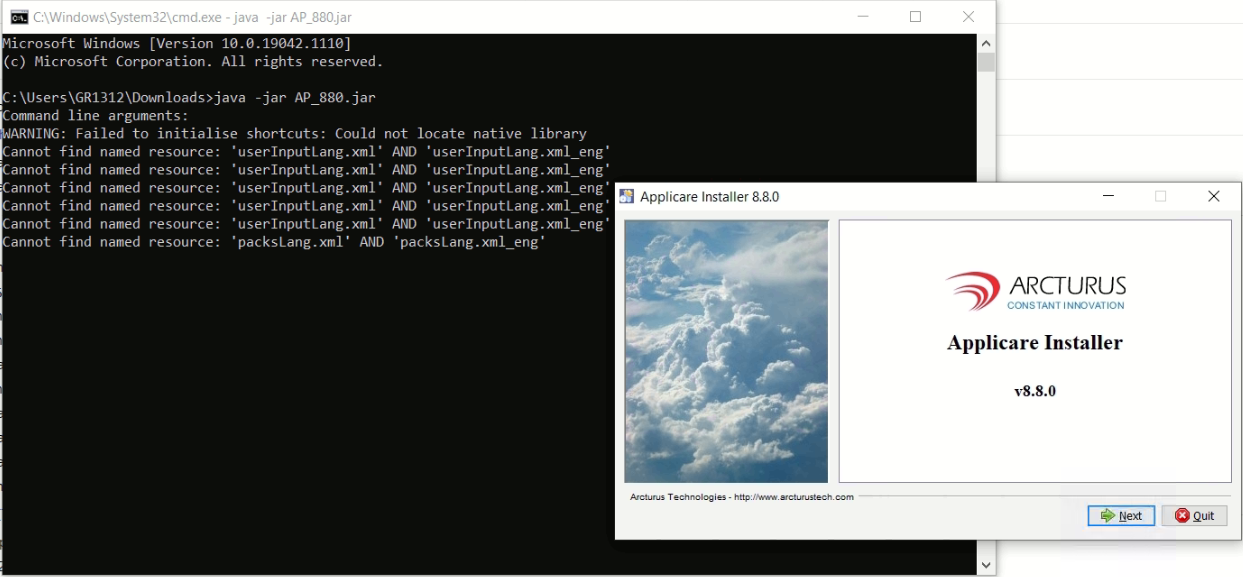The height and width of the screenshot is (577, 1243).
Task: Click the Applicare Installer title bar icon
Action: pos(627,196)
